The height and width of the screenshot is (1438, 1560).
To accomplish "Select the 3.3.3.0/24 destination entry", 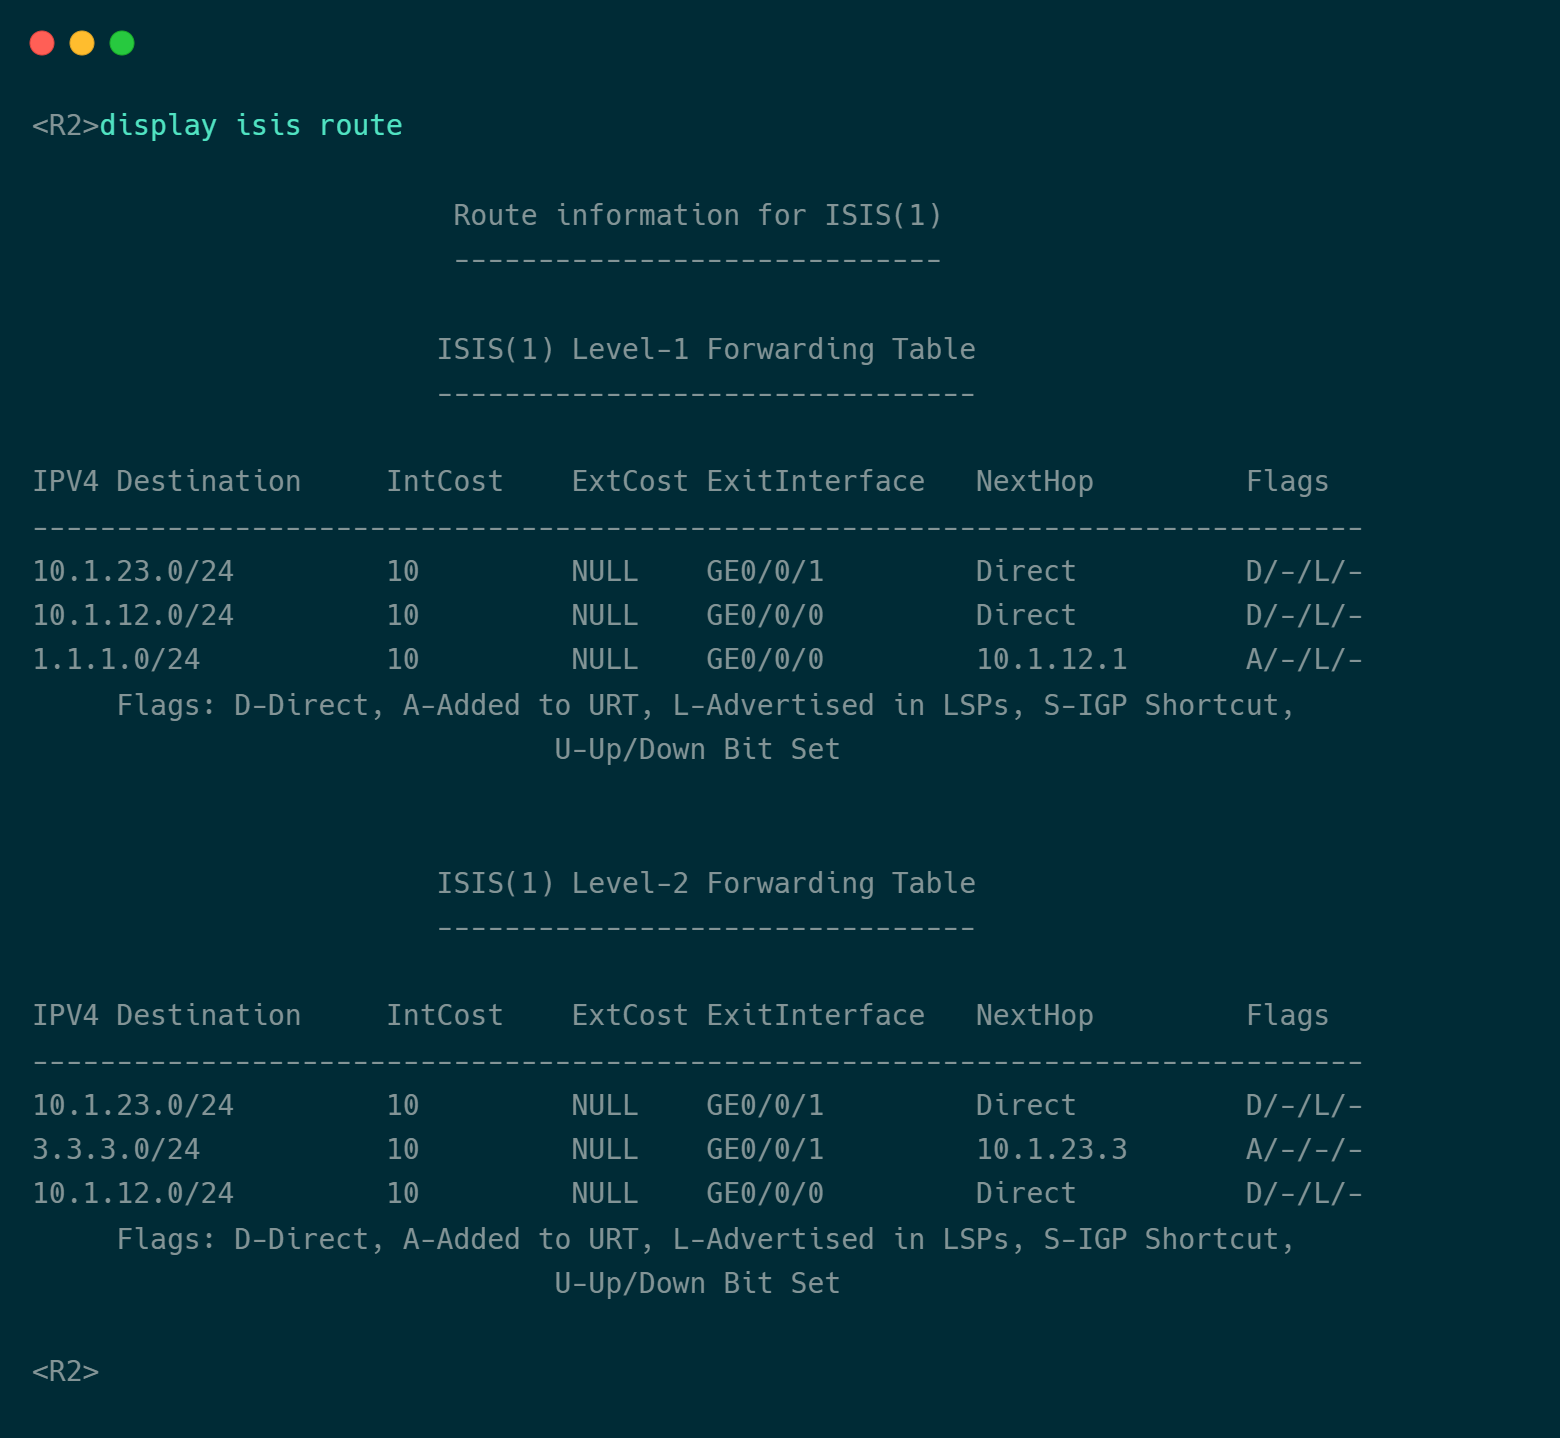I will (x=116, y=1150).
